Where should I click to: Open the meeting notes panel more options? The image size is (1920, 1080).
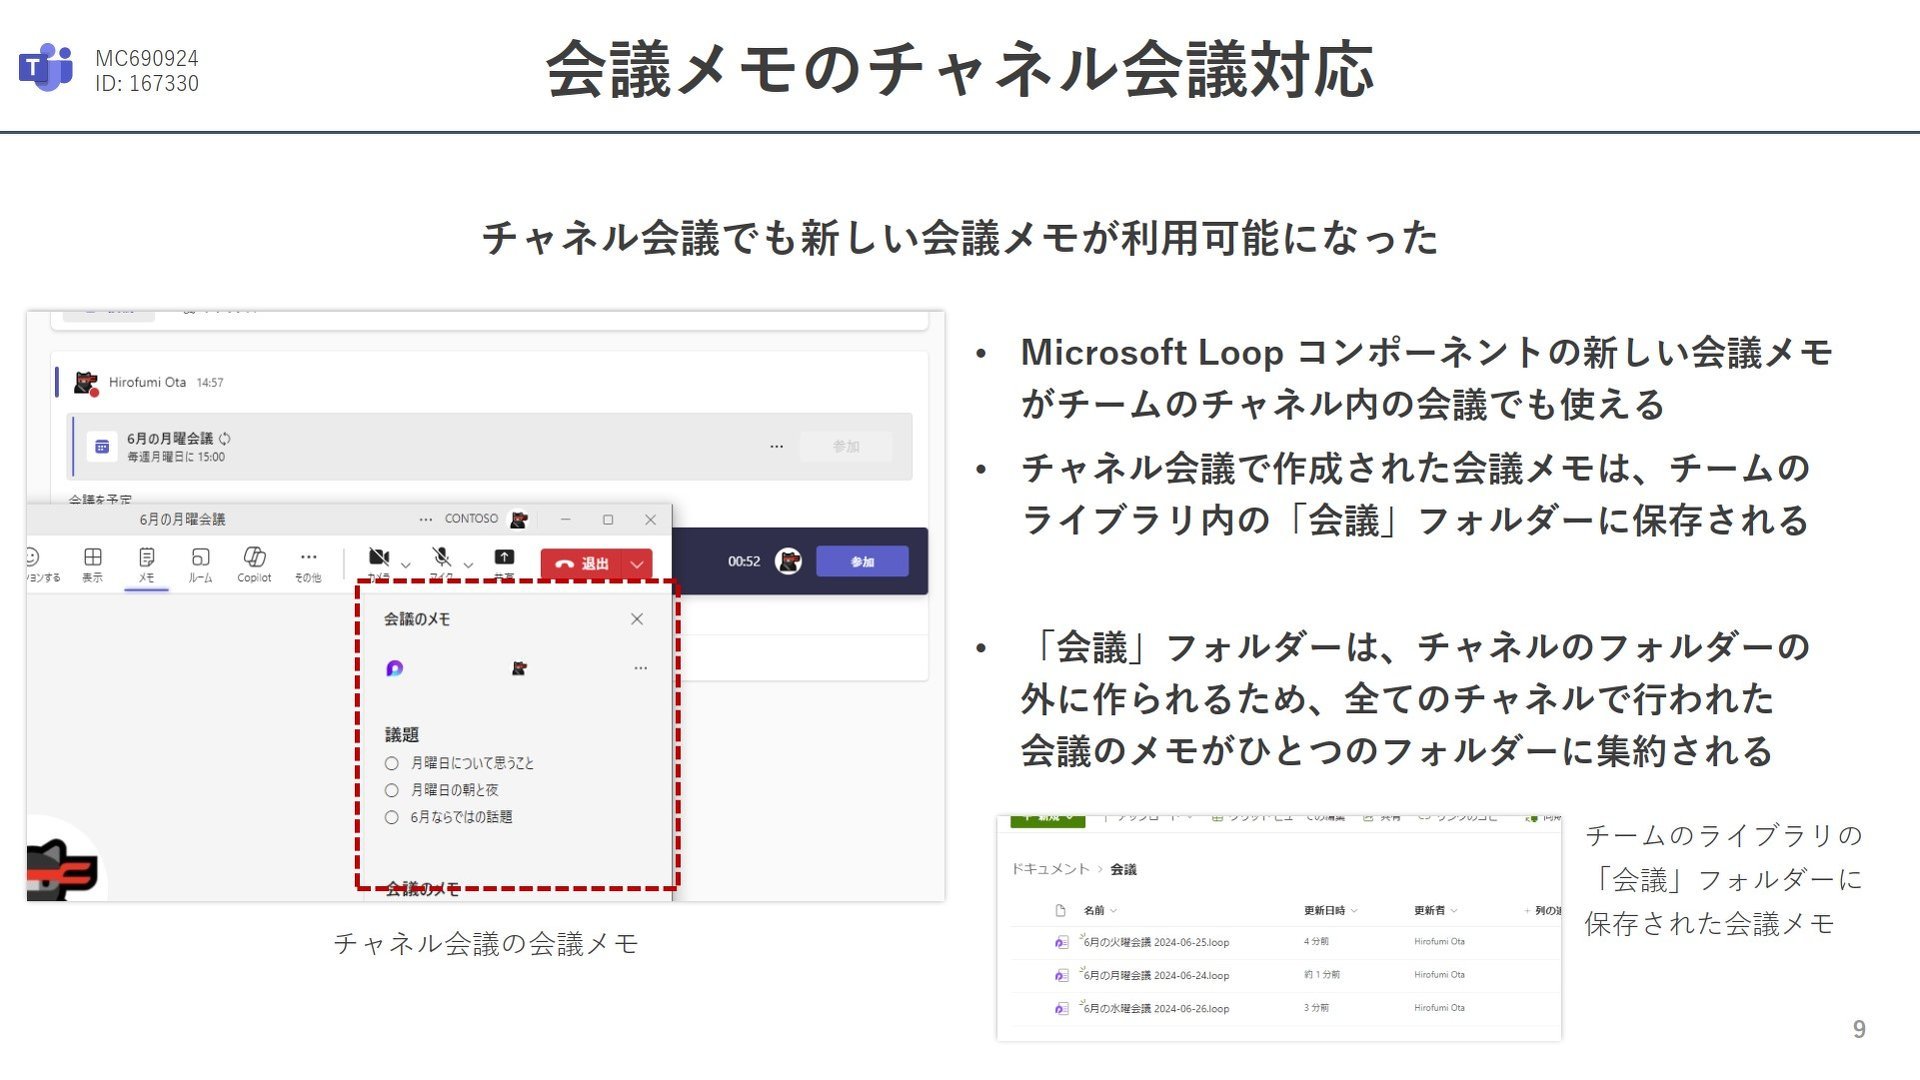pos(640,668)
